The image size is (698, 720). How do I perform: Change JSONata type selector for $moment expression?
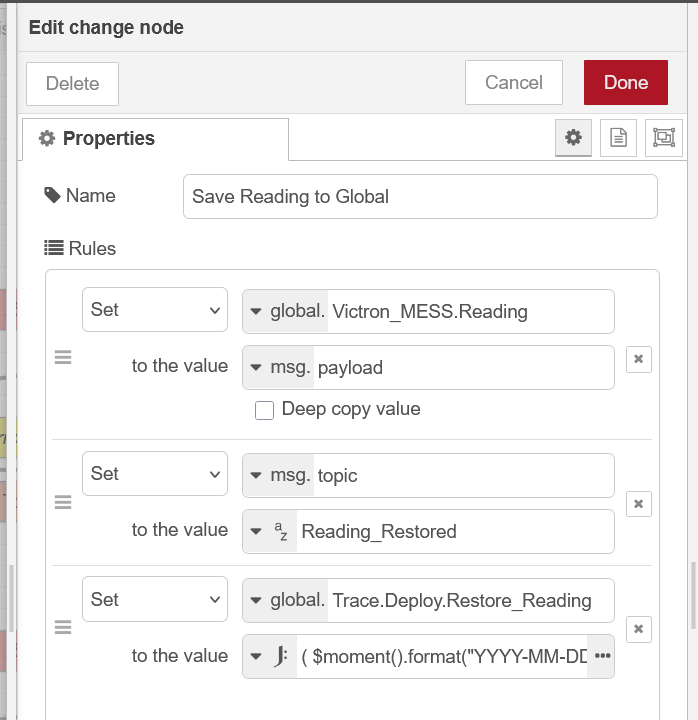point(270,656)
